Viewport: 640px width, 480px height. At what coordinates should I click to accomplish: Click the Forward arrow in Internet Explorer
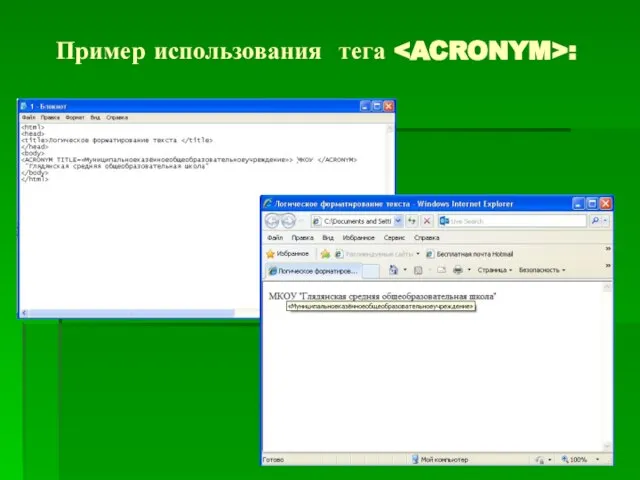[x=288, y=221]
